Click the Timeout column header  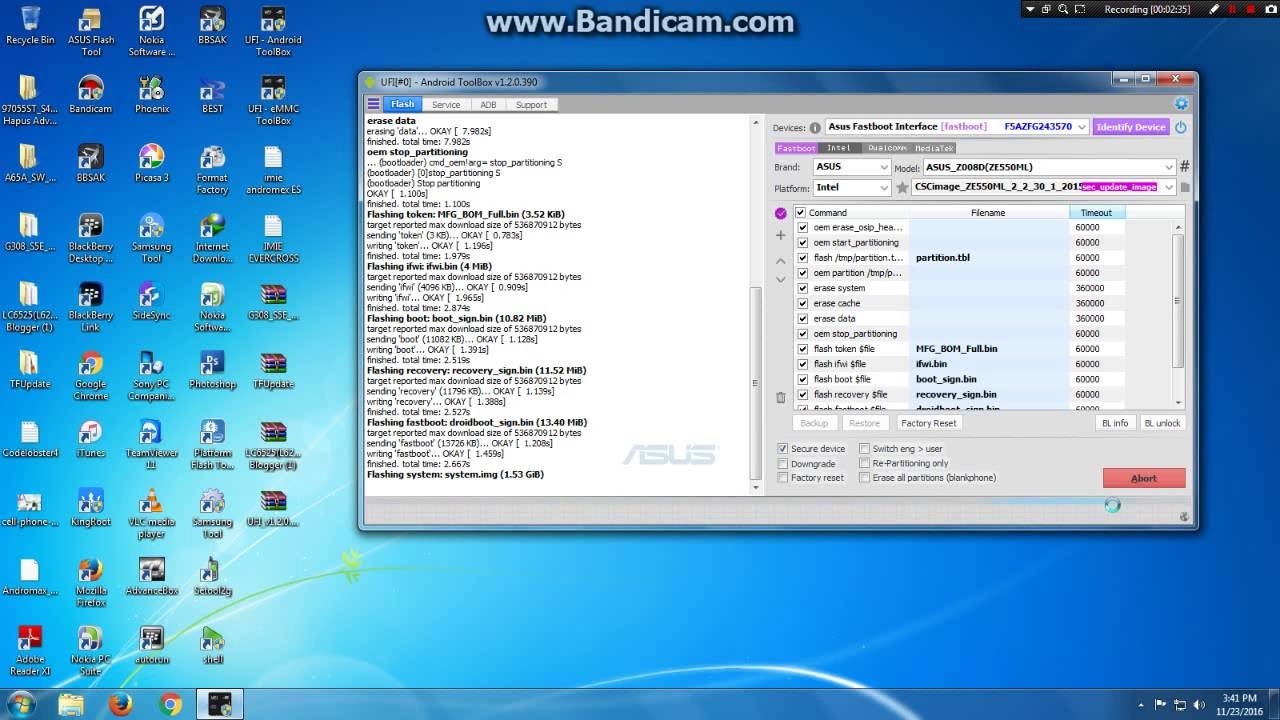pyautogui.click(x=1096, y=213)
